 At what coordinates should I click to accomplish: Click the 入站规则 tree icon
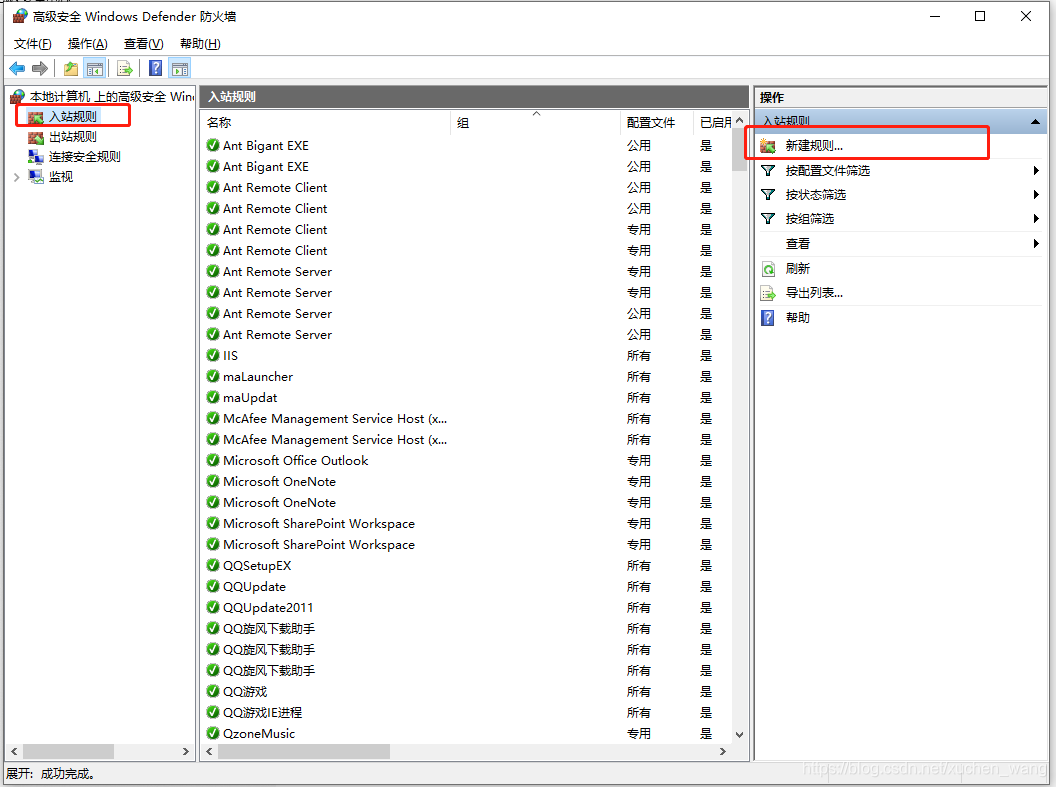(x=36, y=117)
